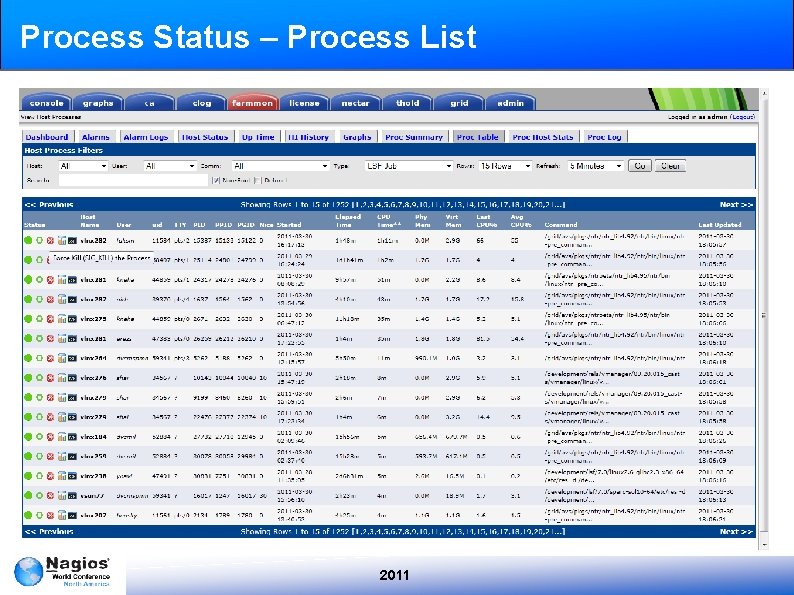This screenshot has height=595, width=794.
Task: Uncheck the ticked checkbox beside Search field
Action: (x=216, y=180)
